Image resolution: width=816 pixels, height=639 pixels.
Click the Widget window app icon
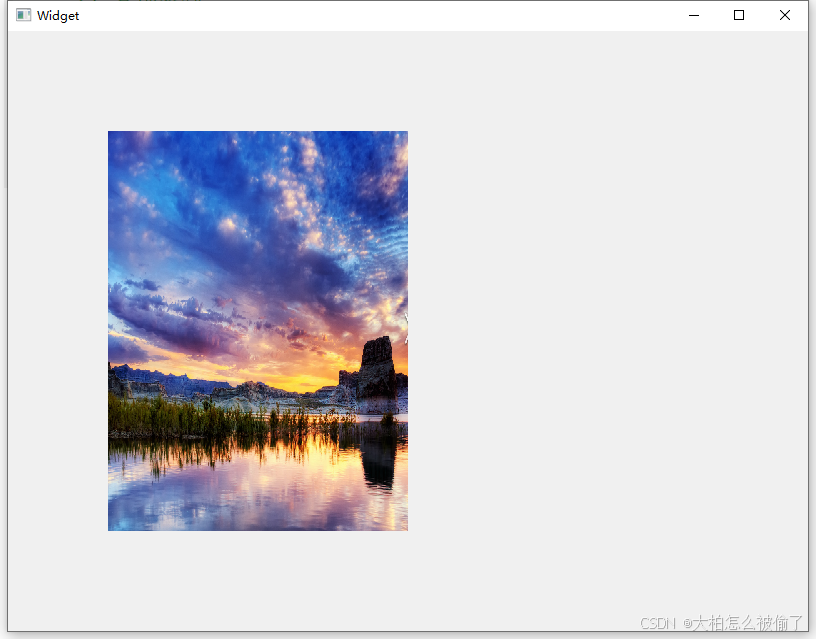tap(23, 15)
